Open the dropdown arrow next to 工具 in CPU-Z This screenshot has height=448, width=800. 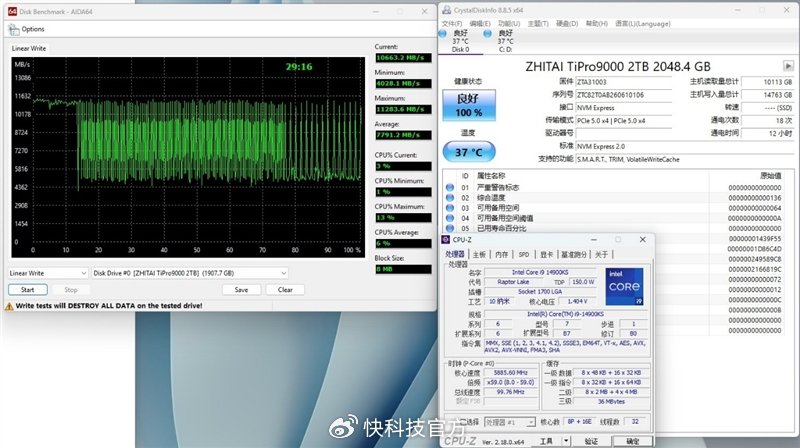pos(566,441)
